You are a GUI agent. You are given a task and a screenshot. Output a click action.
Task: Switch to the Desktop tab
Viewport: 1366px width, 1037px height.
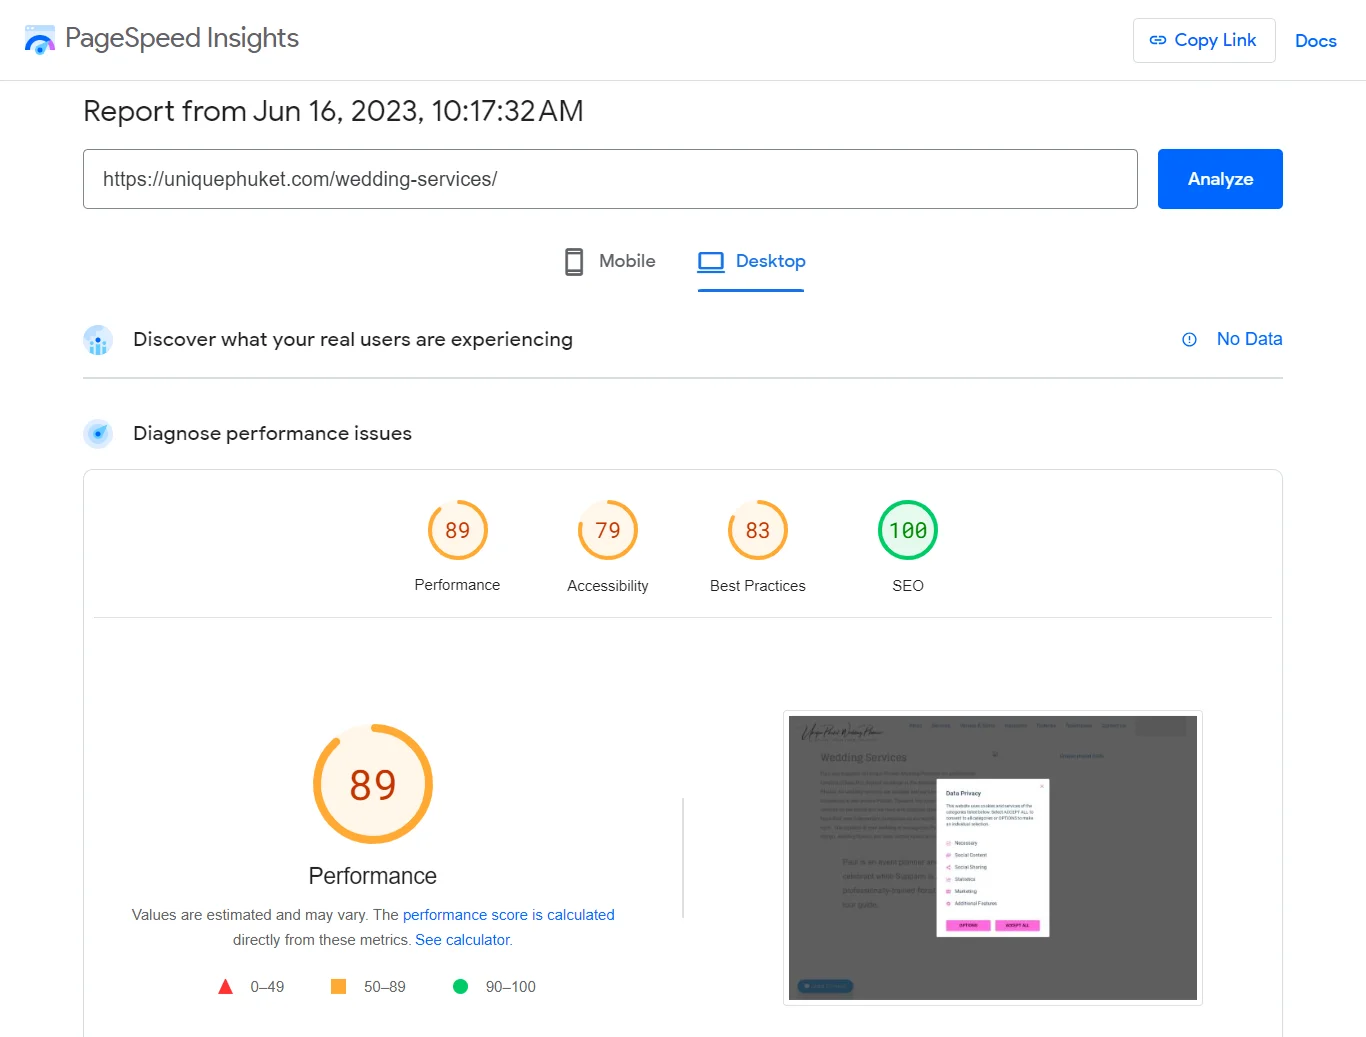pyautogui.click(x=751, y=262)
